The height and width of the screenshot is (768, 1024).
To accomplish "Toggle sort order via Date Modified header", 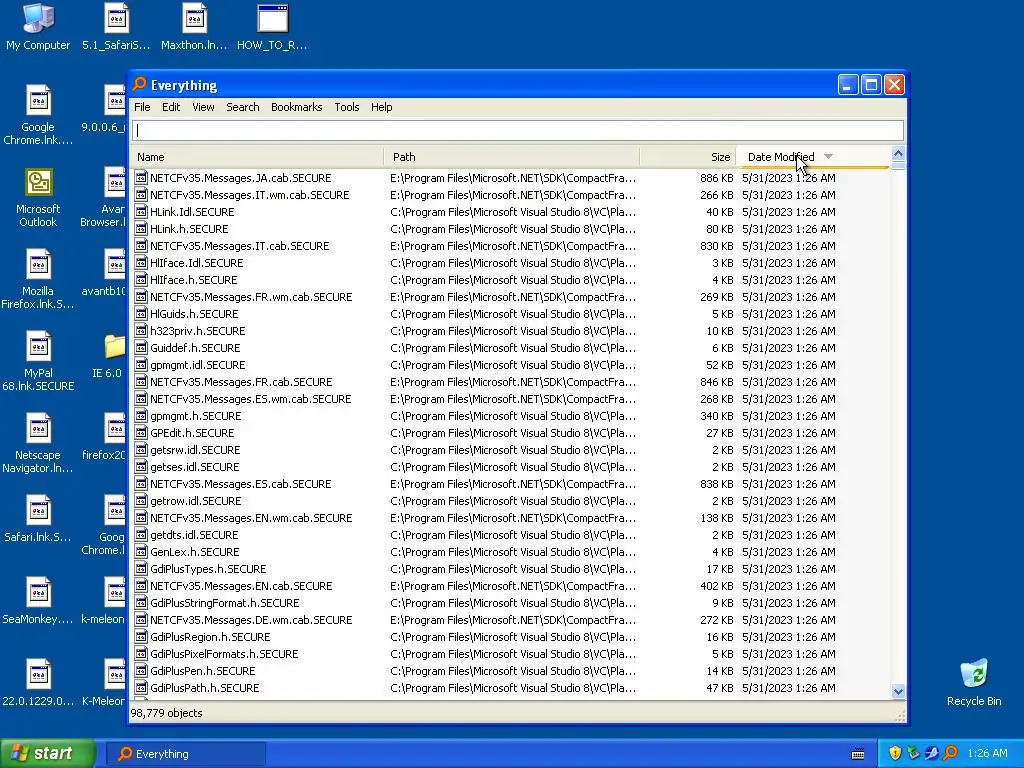I will [813, 157].
